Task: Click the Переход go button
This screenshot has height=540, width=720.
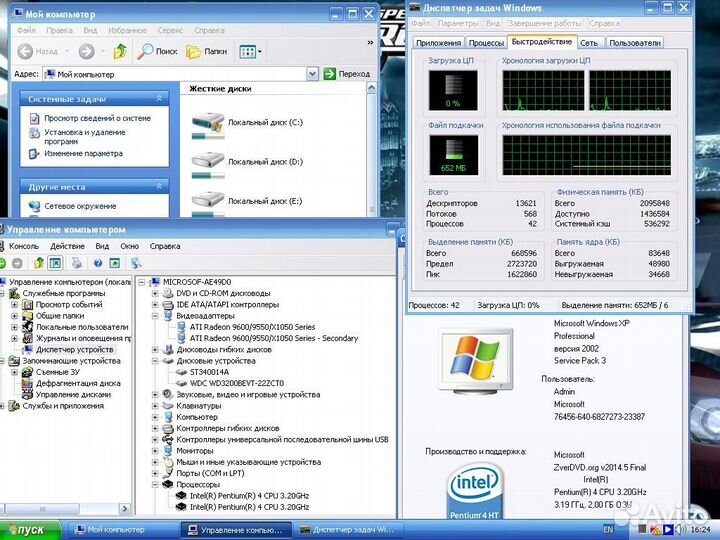Action: (347, 74)
